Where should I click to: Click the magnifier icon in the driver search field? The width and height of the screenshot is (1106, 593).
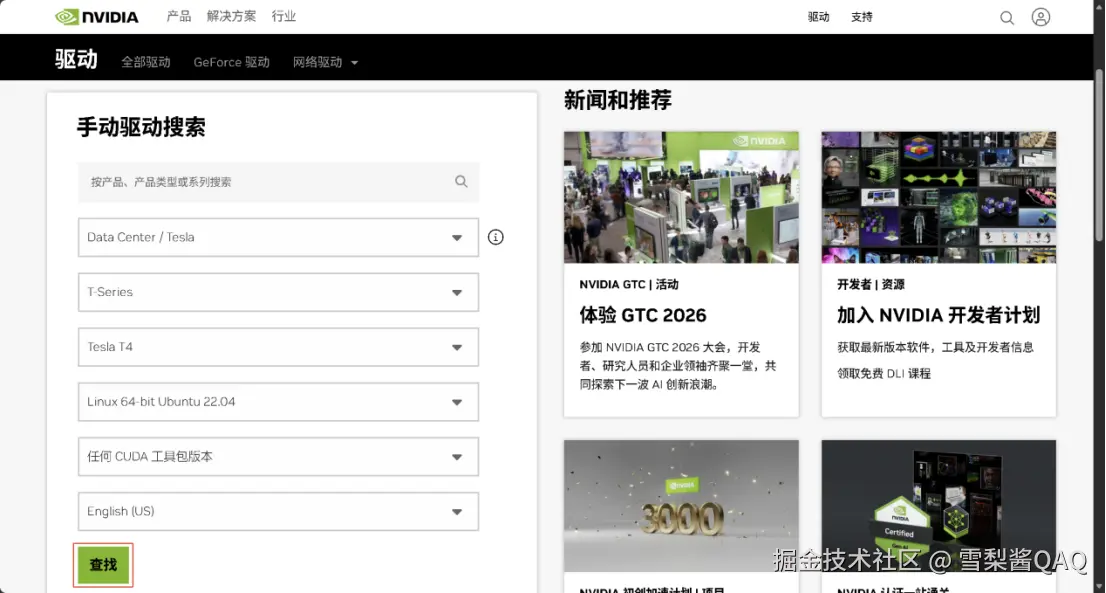pos(461,181)
